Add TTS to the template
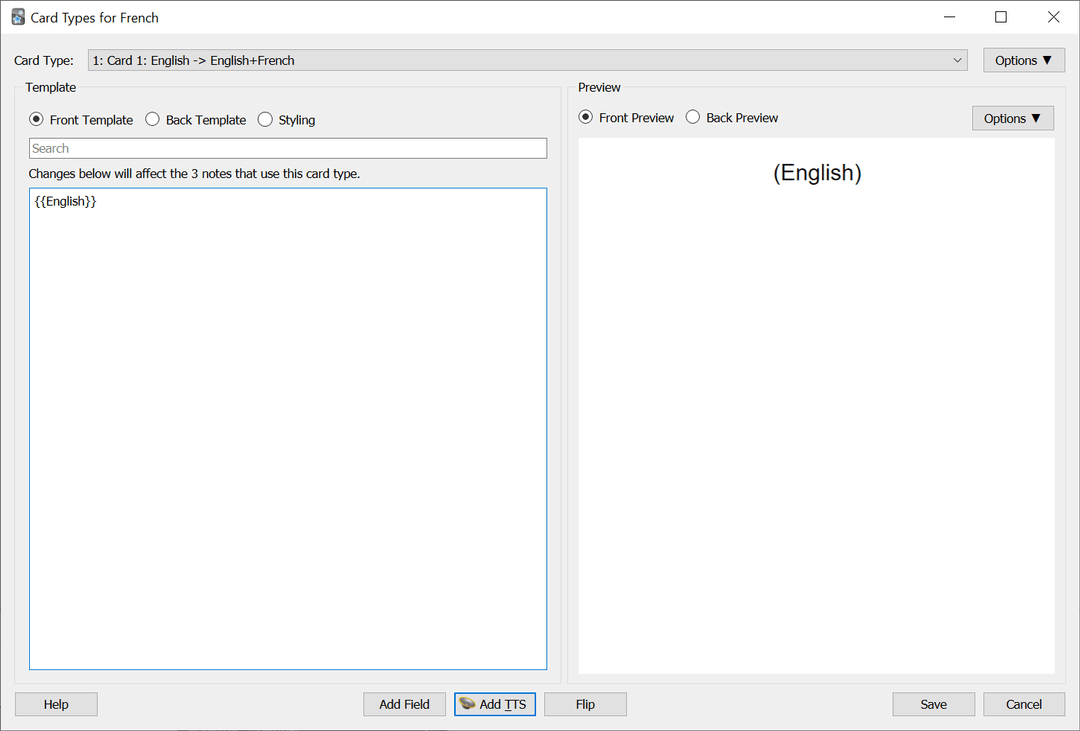 494,704
